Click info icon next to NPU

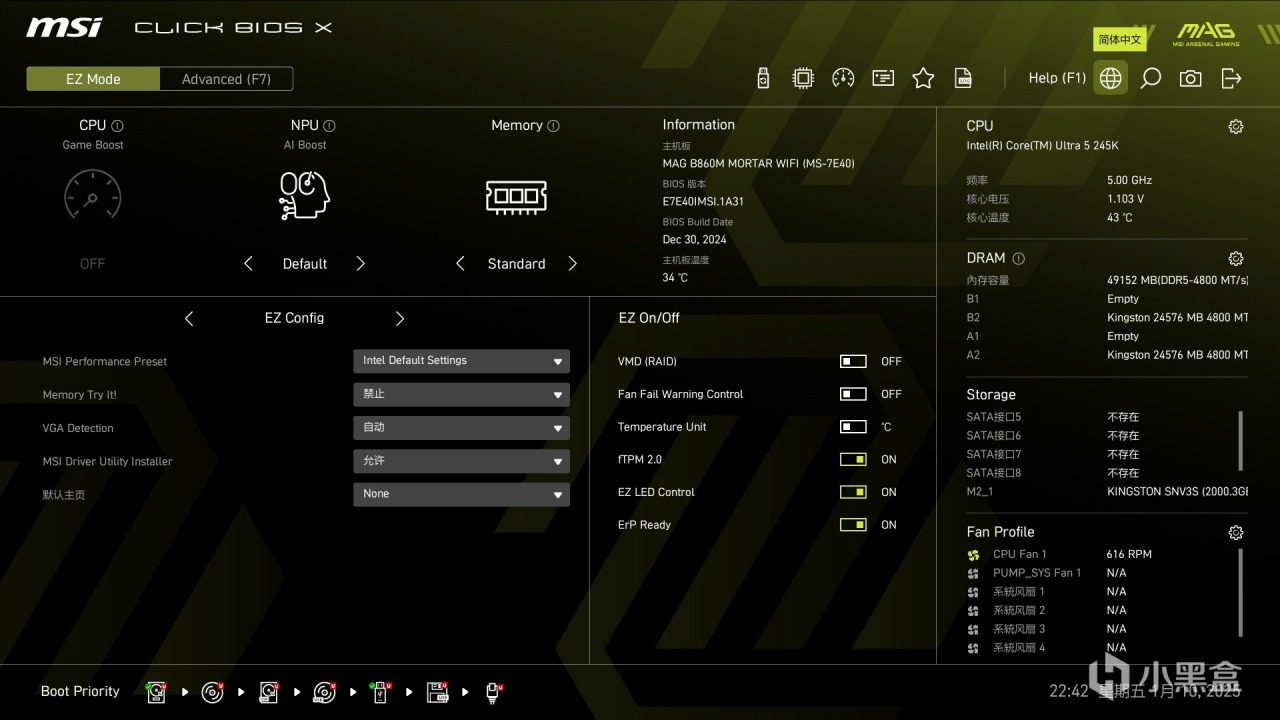point(330,126)
